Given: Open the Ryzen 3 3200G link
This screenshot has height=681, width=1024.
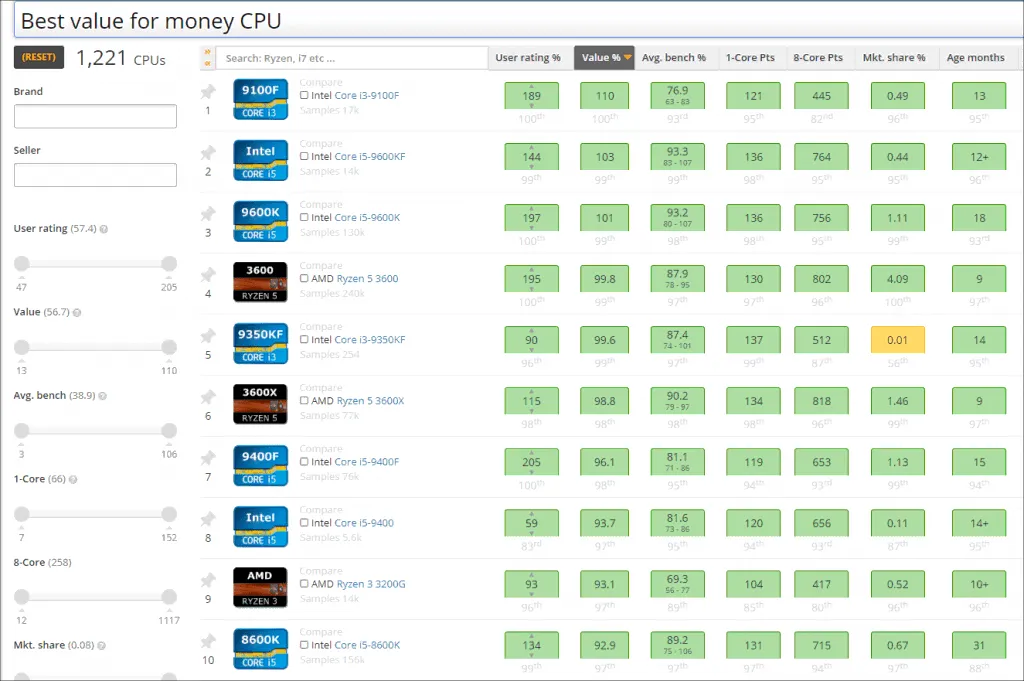Looking at the screenshot, I should [x=371, y=584].
